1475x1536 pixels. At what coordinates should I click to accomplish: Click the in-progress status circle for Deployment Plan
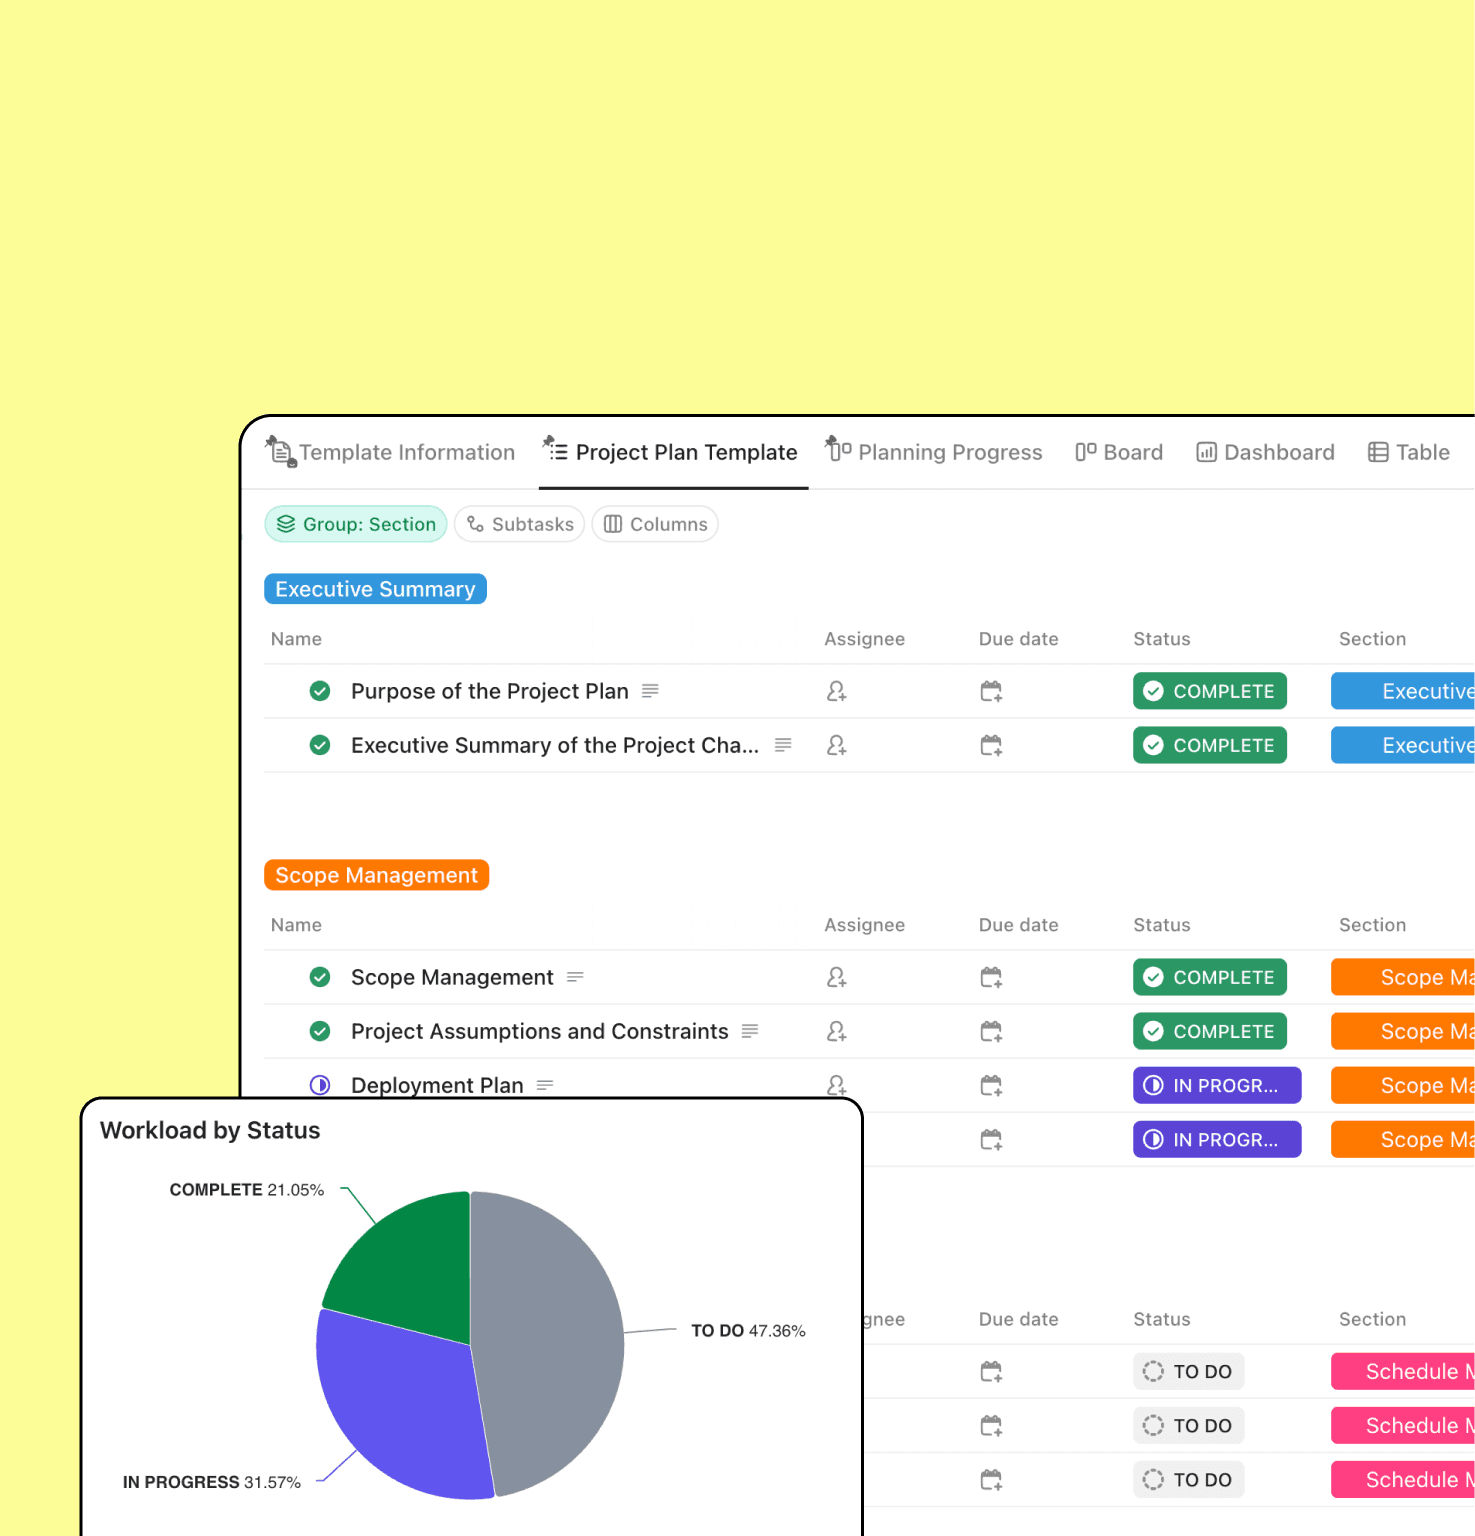coord(320,1085)
